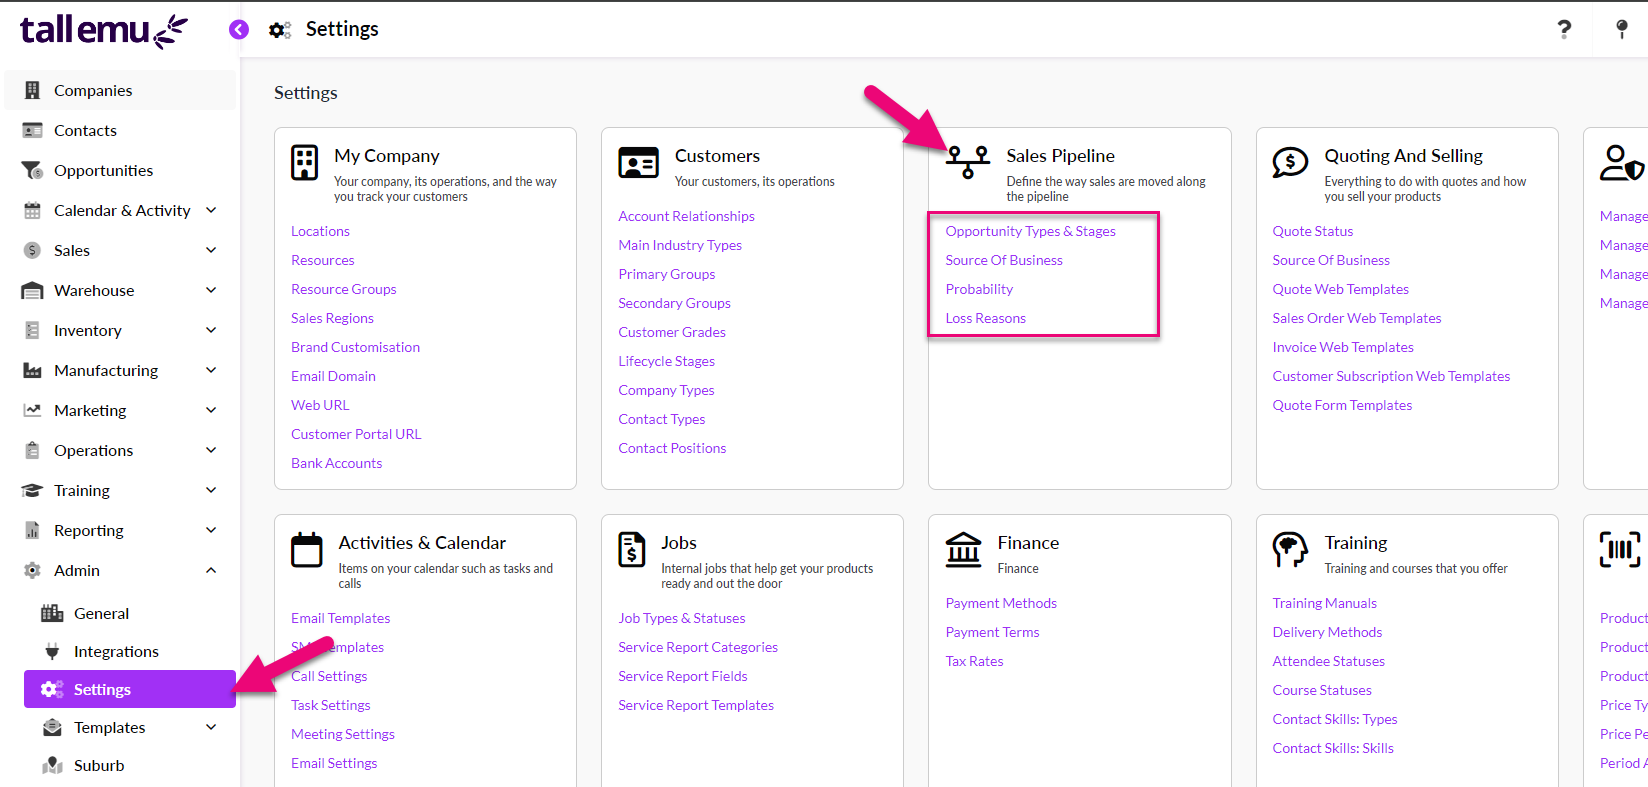Screen dimensions: 1648x787
Task: Click the Finance bank icon
Action: tap(963, 549)
